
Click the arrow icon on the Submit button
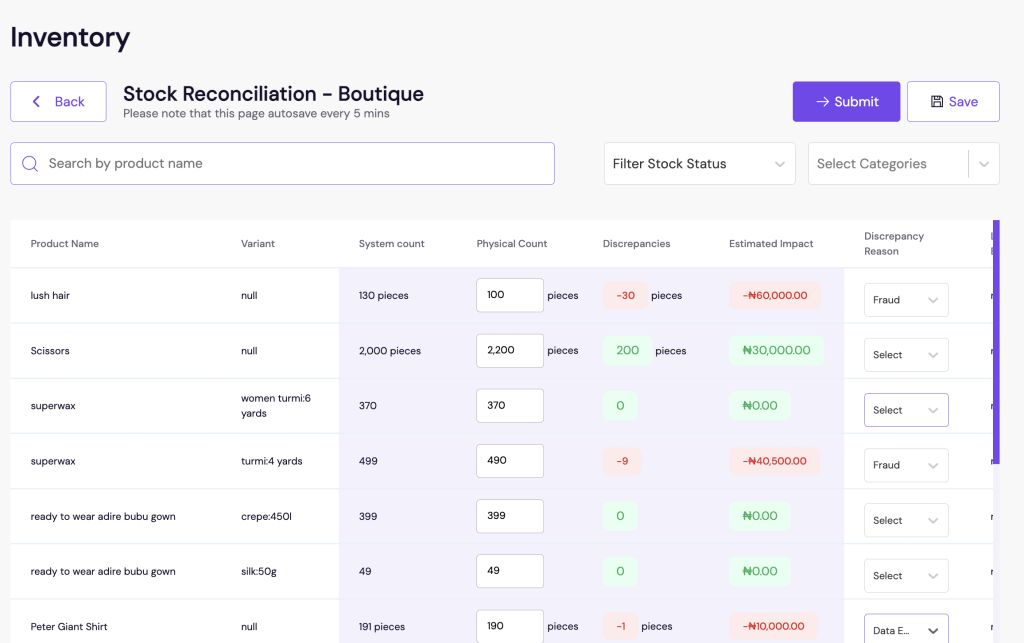826,101
